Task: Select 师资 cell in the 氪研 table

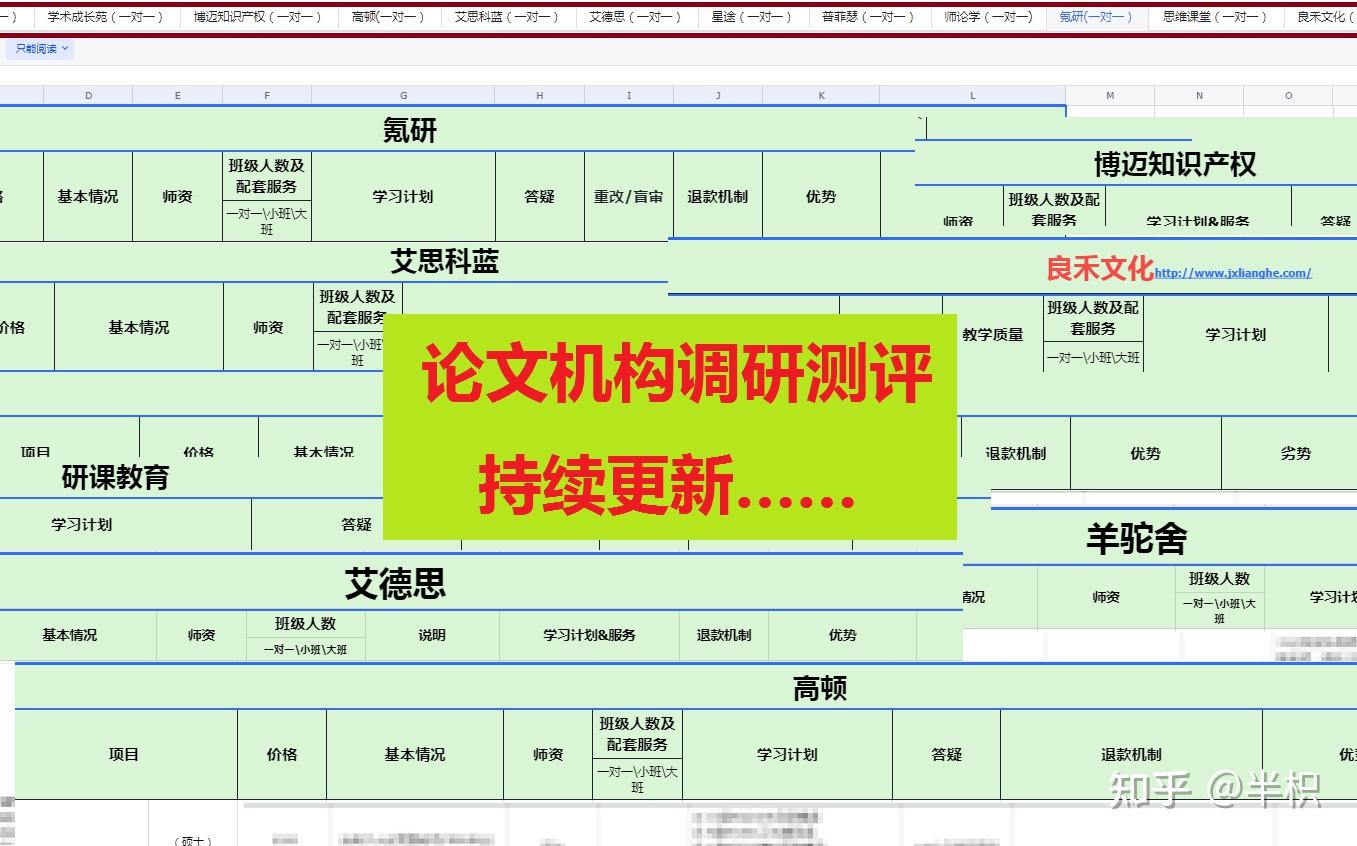Action: coord(178,196)
